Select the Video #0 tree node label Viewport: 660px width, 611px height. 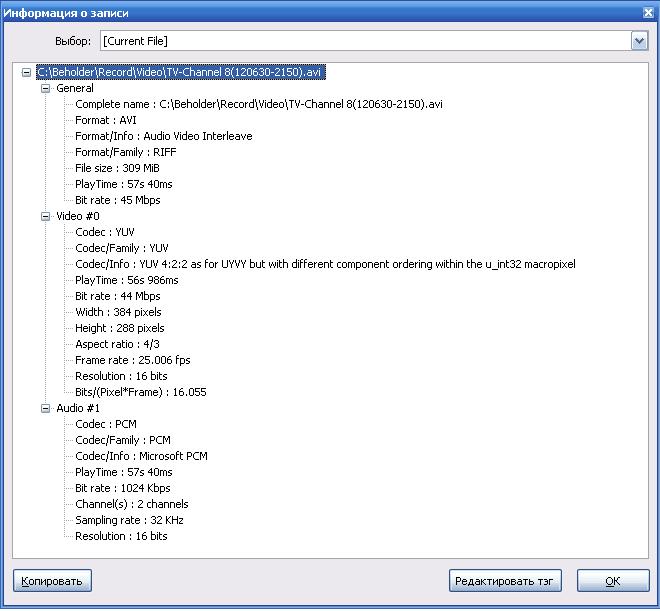coord(78,216)
